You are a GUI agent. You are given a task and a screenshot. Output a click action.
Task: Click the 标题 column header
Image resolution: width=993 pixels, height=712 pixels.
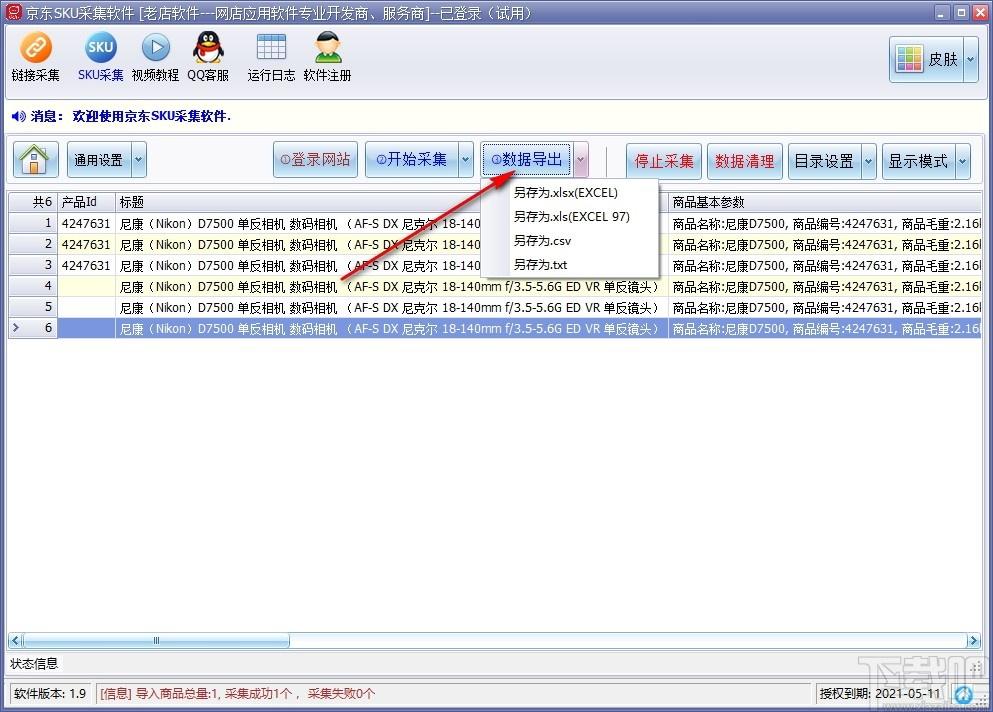(x=298, y=202)
